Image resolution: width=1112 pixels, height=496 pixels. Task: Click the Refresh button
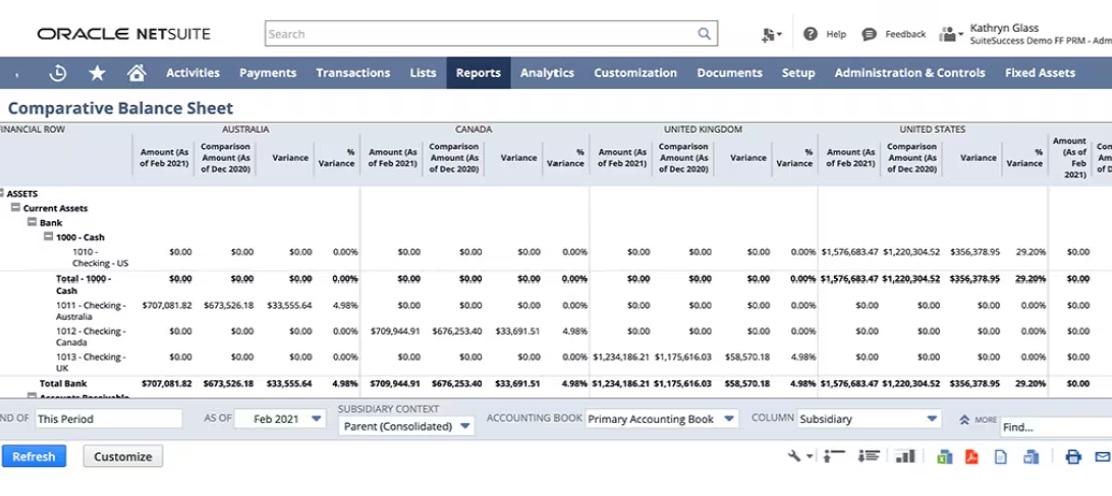34,457
